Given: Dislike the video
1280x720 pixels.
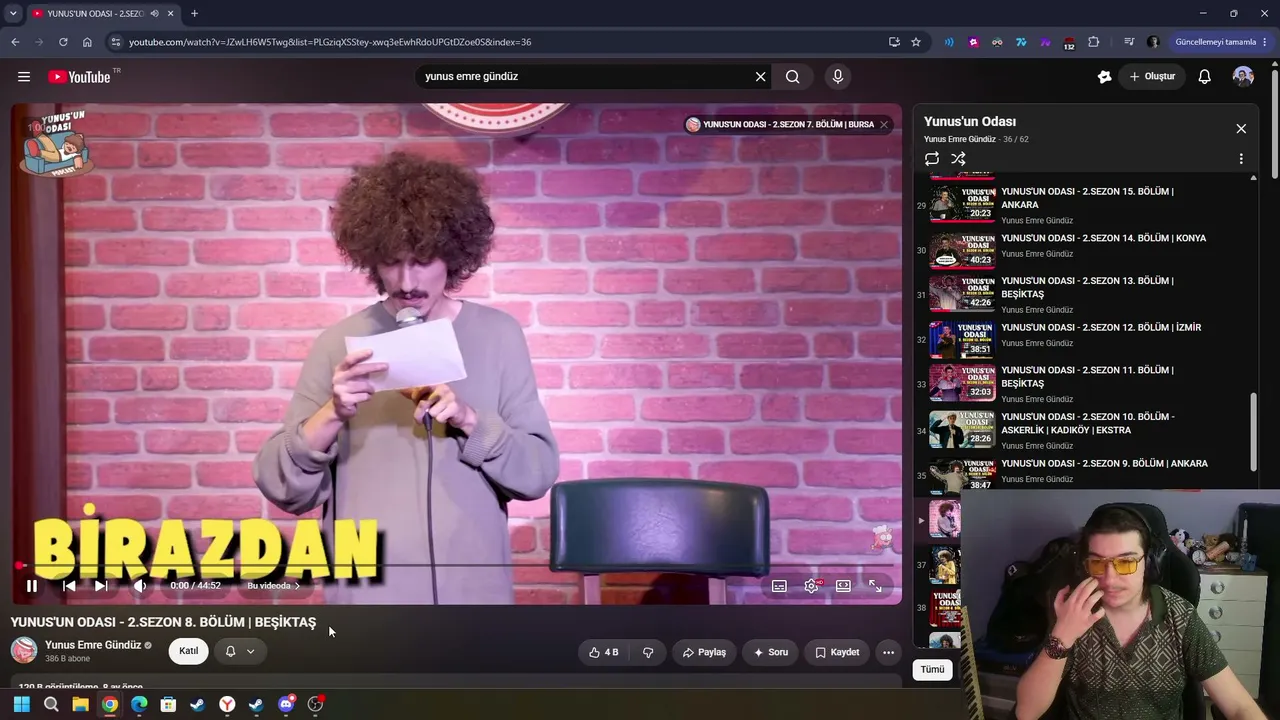Looking at the screenshot, I should point(648,652).
